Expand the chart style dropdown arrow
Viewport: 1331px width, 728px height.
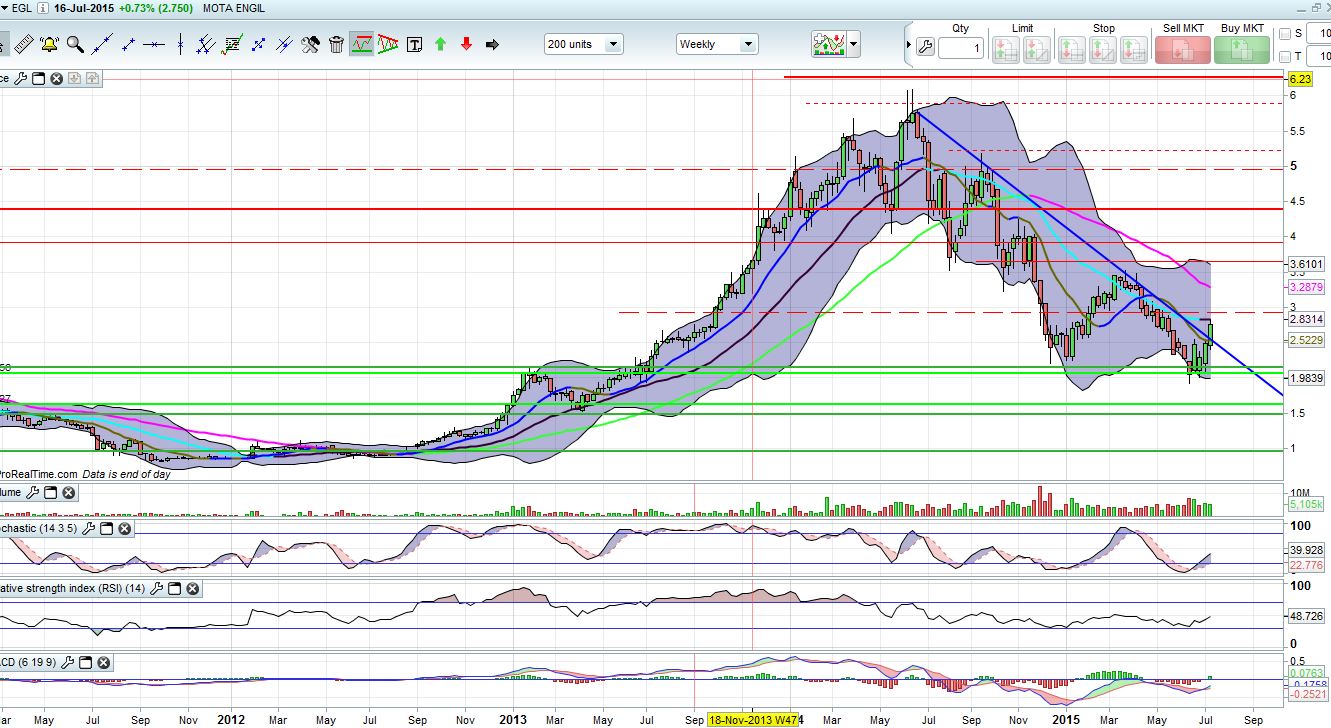click(853, 45)
